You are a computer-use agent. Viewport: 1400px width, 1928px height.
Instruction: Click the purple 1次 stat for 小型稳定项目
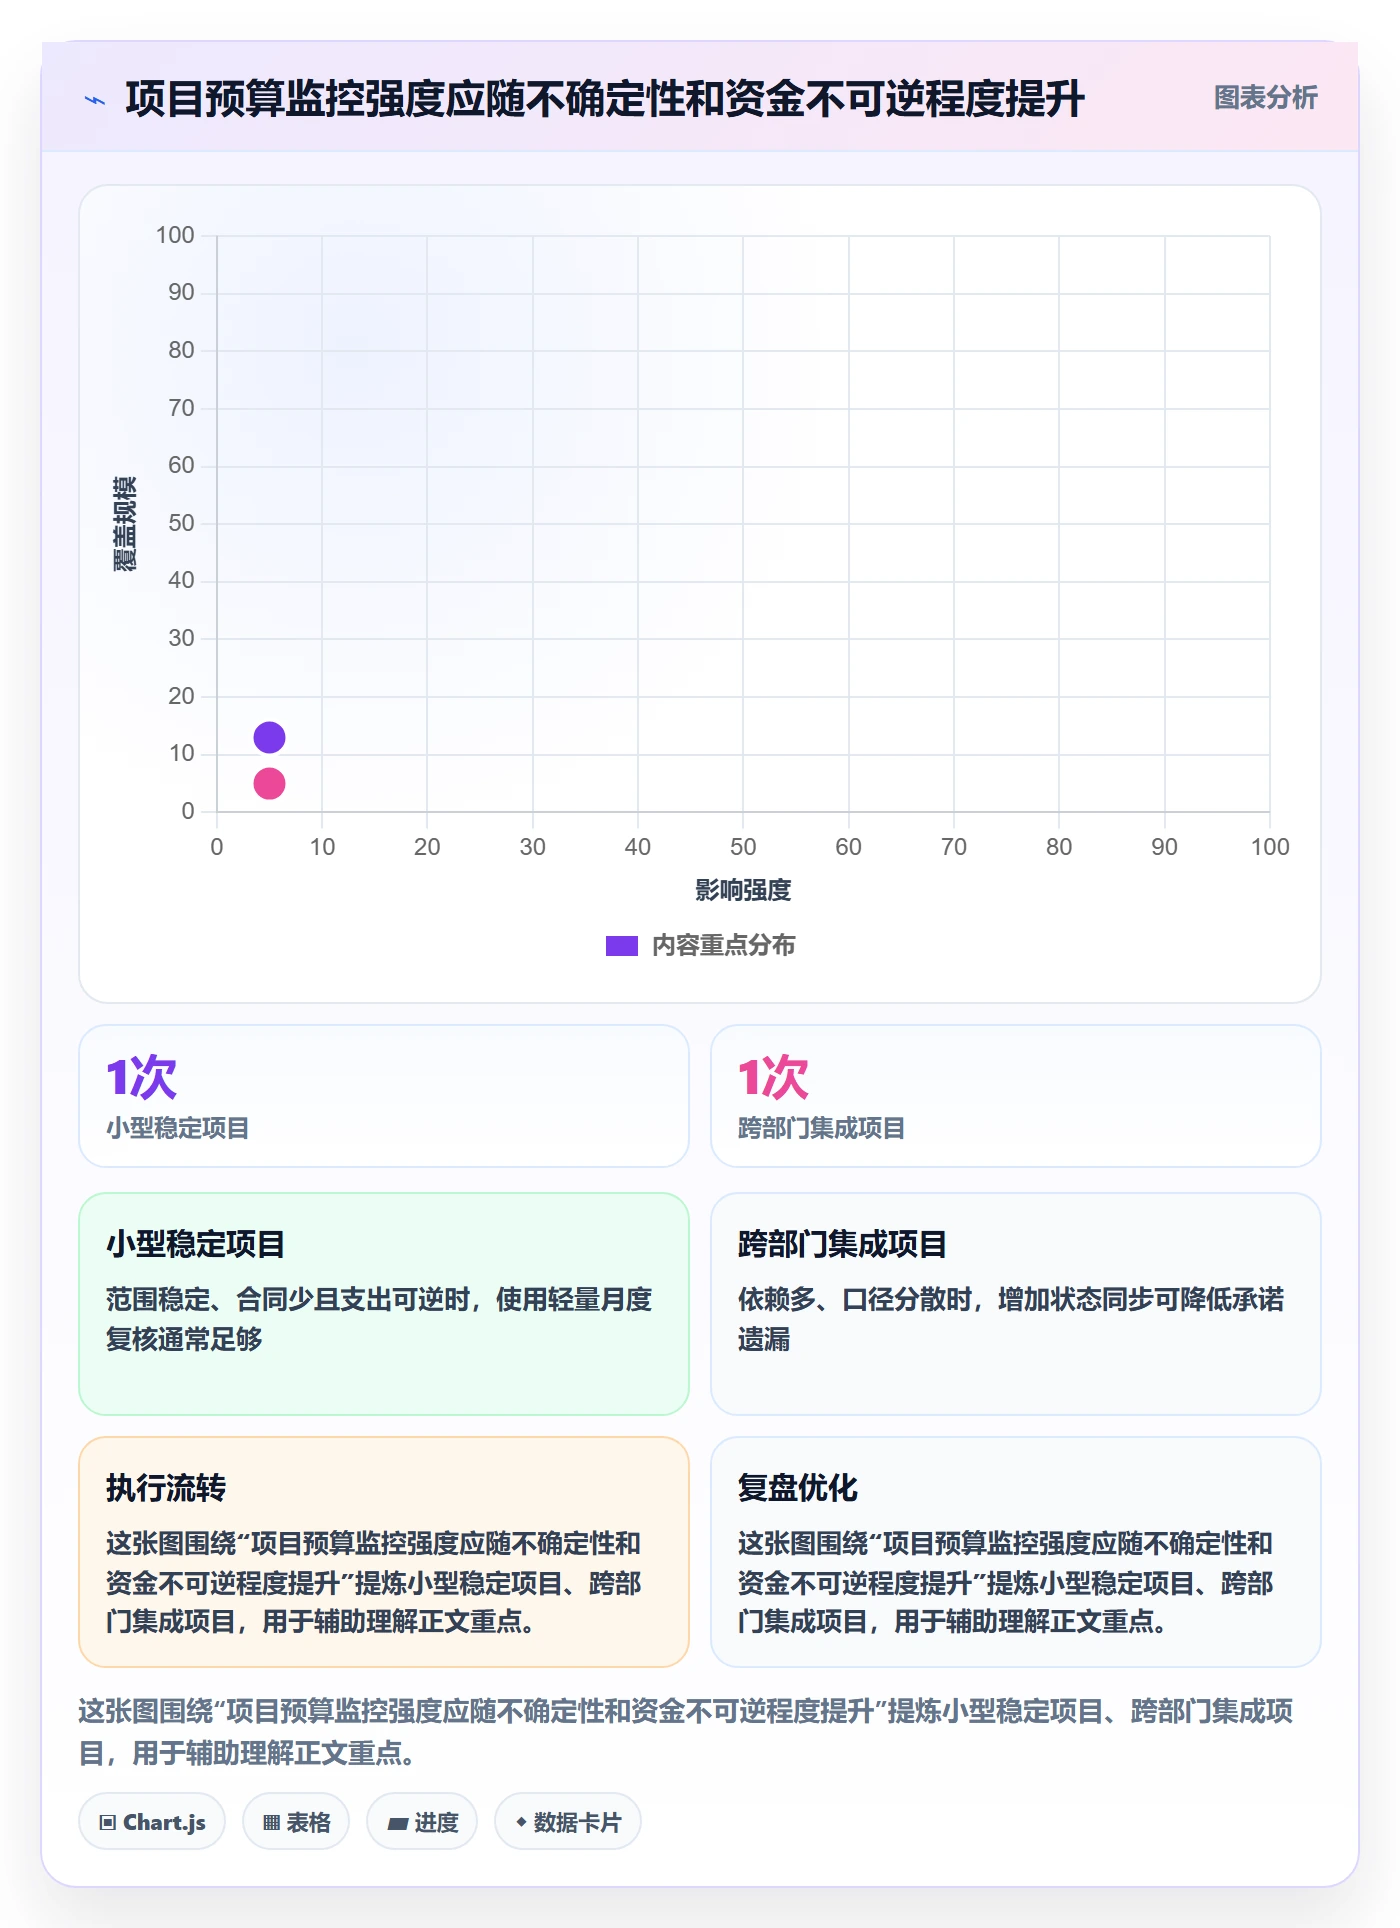click(x=142, y=1077)
